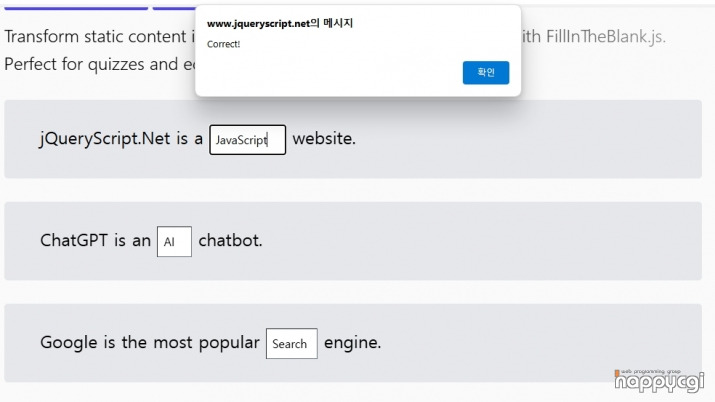Viewport: 715px width, 402px height.
Task: Click the alert title 'www.jqueryscript.net의 메시지'
Action: pyautogui.click(x=280, y=23)
